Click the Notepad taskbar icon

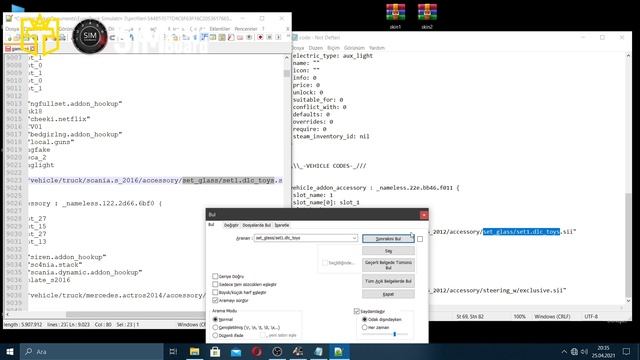pyautogui.click(x=318, y=351)
